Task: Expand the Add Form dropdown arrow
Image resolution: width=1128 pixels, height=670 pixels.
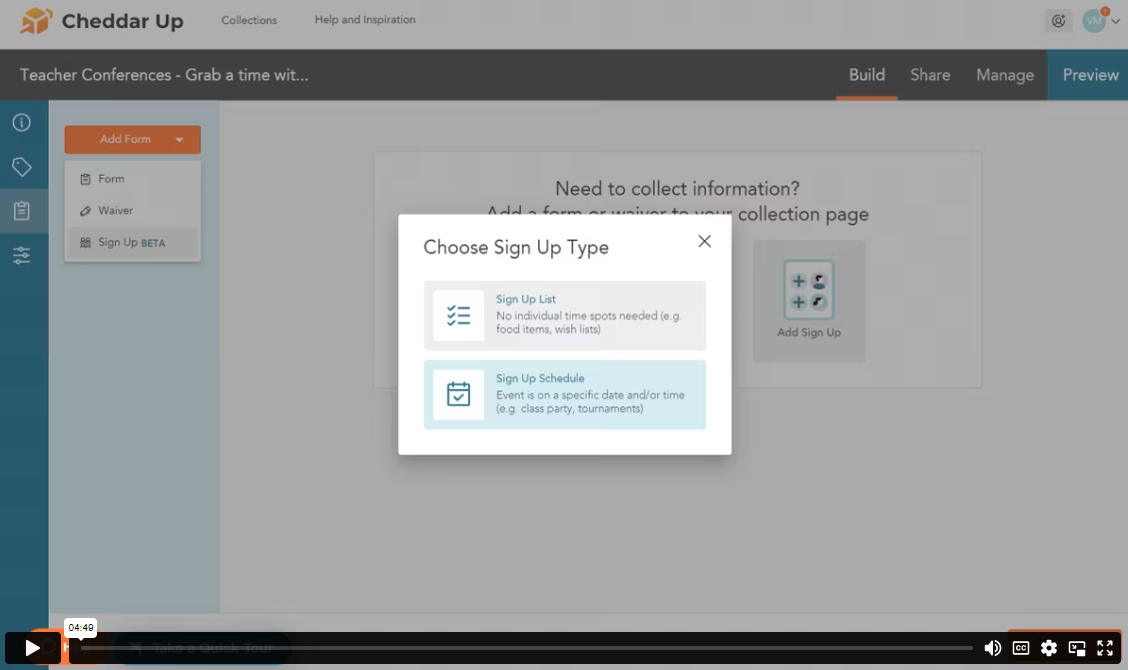Action: pos(179,140)
